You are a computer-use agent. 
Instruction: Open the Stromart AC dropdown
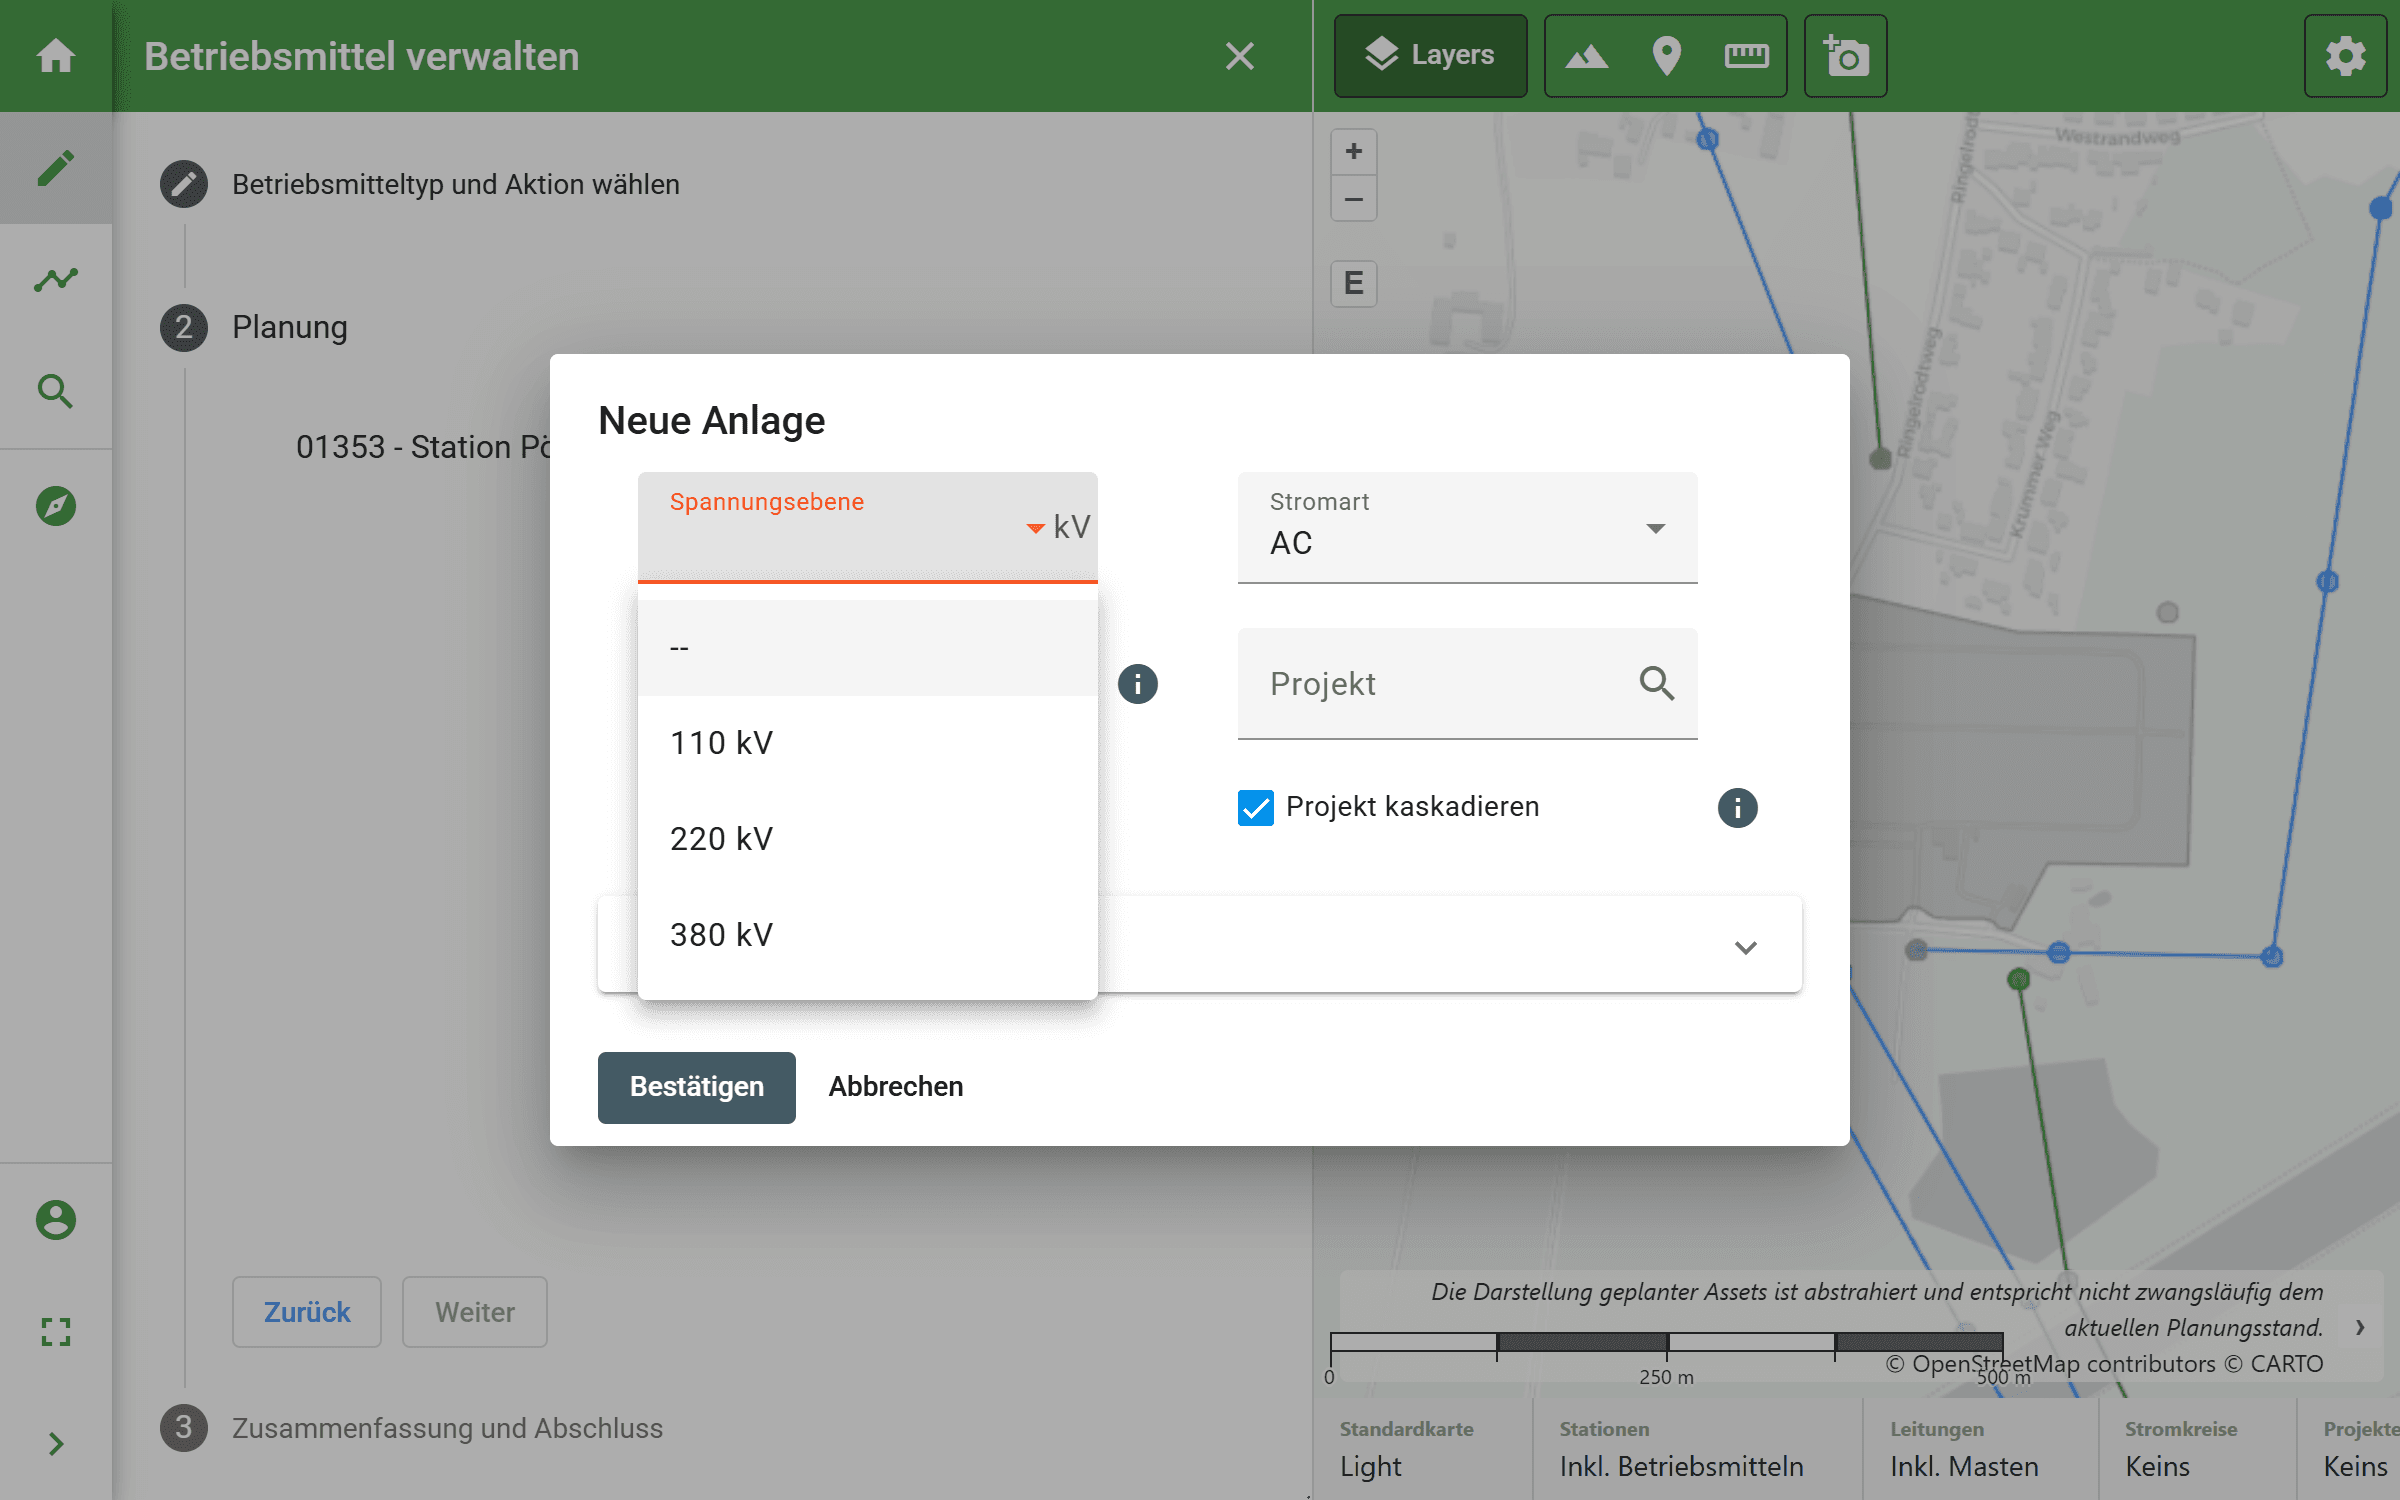pyautogui.click(x=1655, y=530)
